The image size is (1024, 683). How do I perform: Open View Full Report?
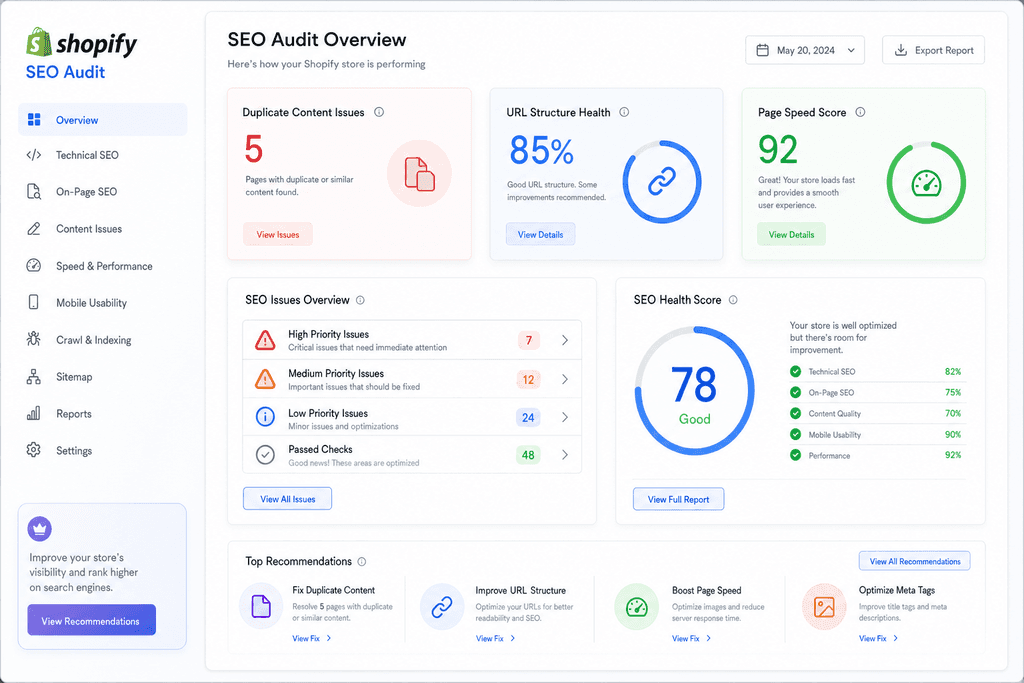click(678, 499)
